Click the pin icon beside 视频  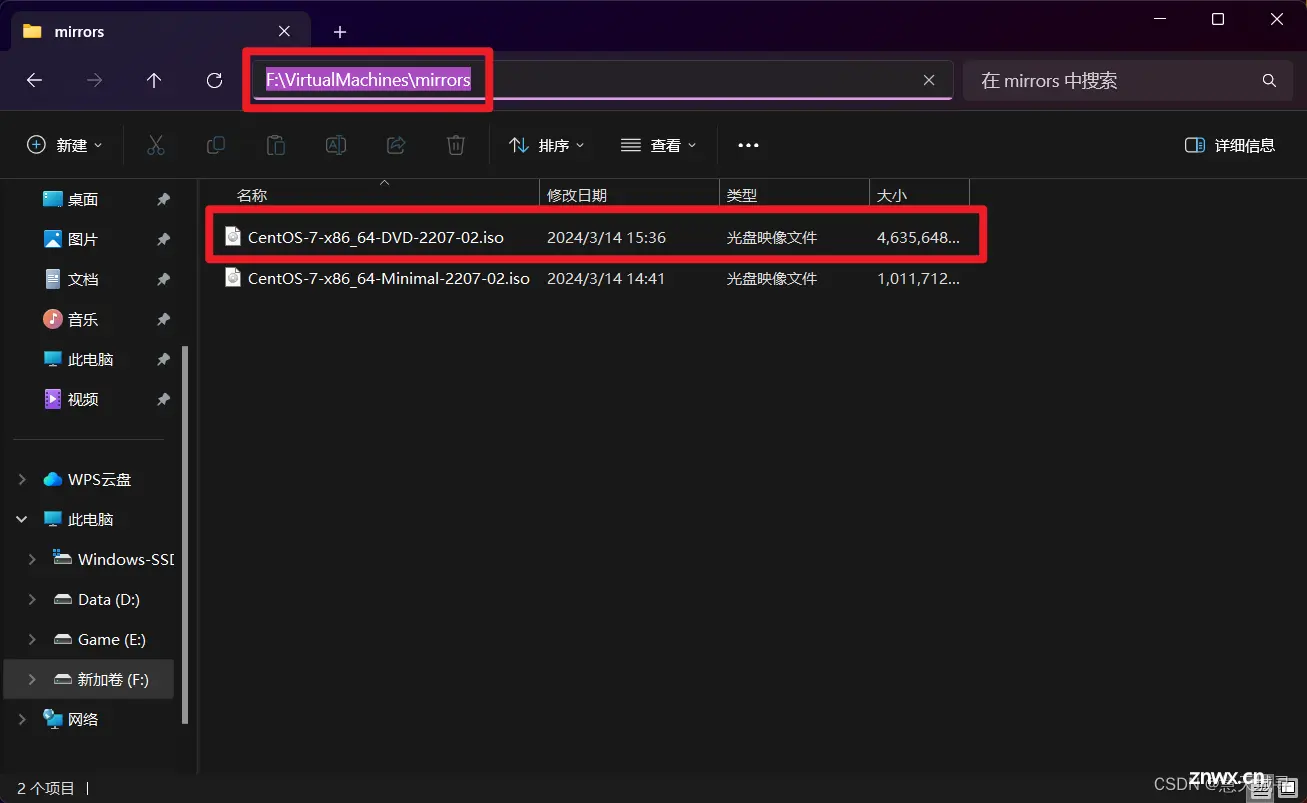[x=163, y=399]
